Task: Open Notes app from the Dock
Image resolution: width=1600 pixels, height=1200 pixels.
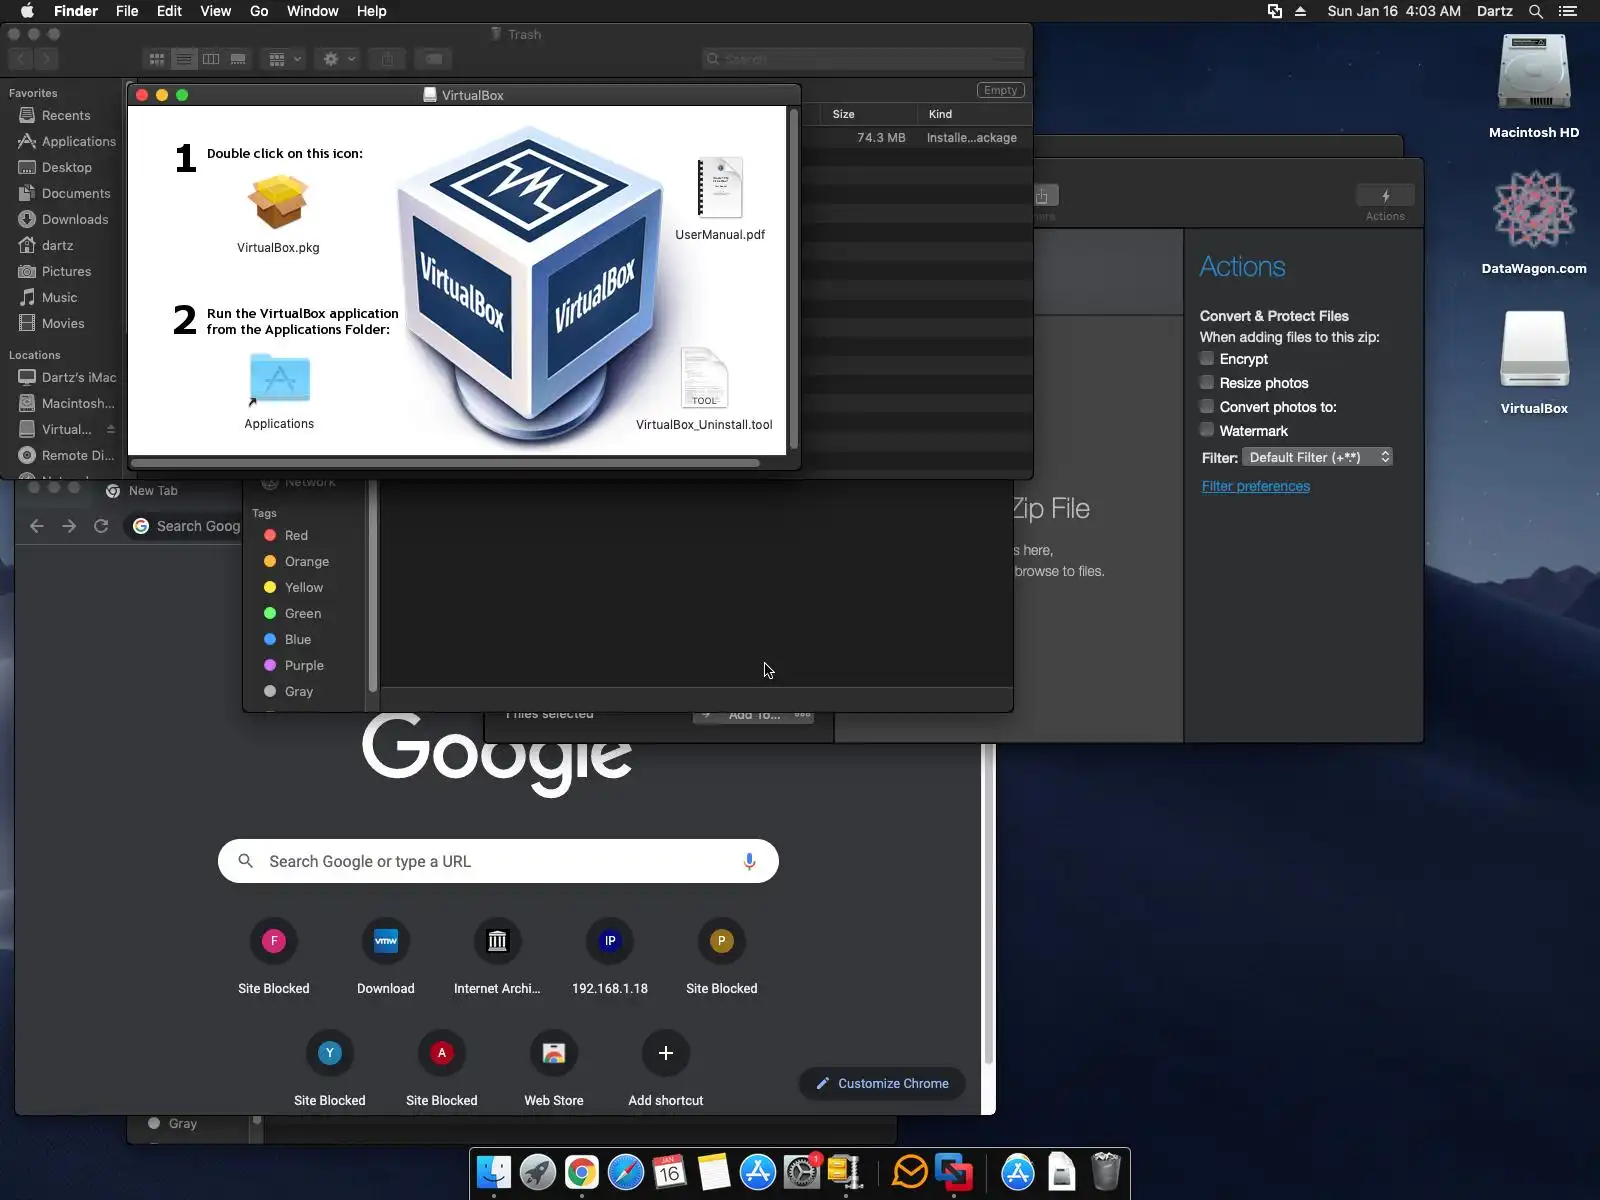Action: point(714,1171)
